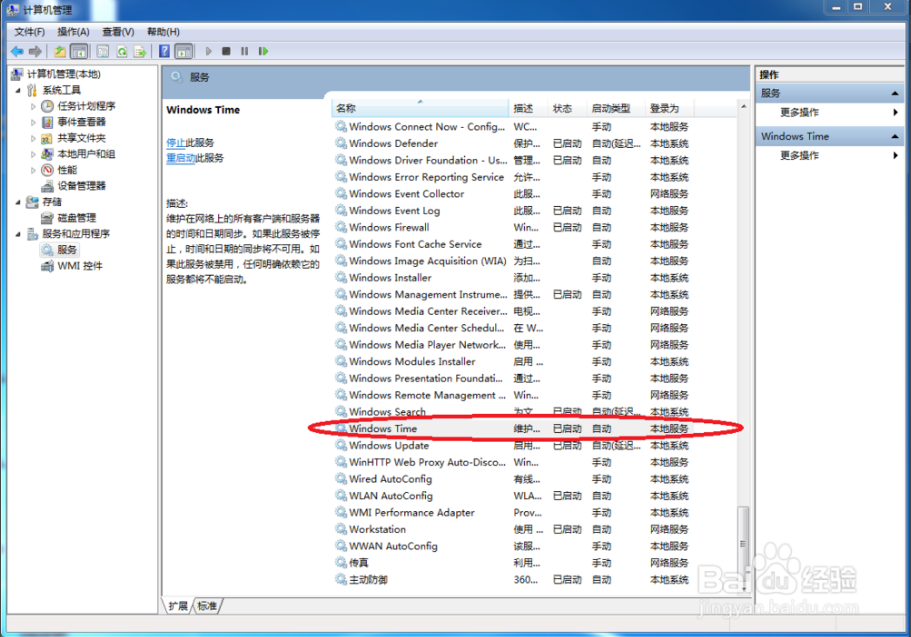Click the Up one level folder icon
911x637 pixels.
click(60, 52)
